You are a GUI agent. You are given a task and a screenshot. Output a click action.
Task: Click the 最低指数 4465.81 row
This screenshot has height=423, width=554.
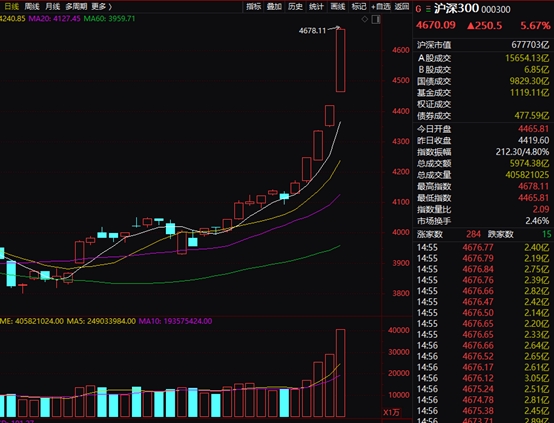(483, 198)
